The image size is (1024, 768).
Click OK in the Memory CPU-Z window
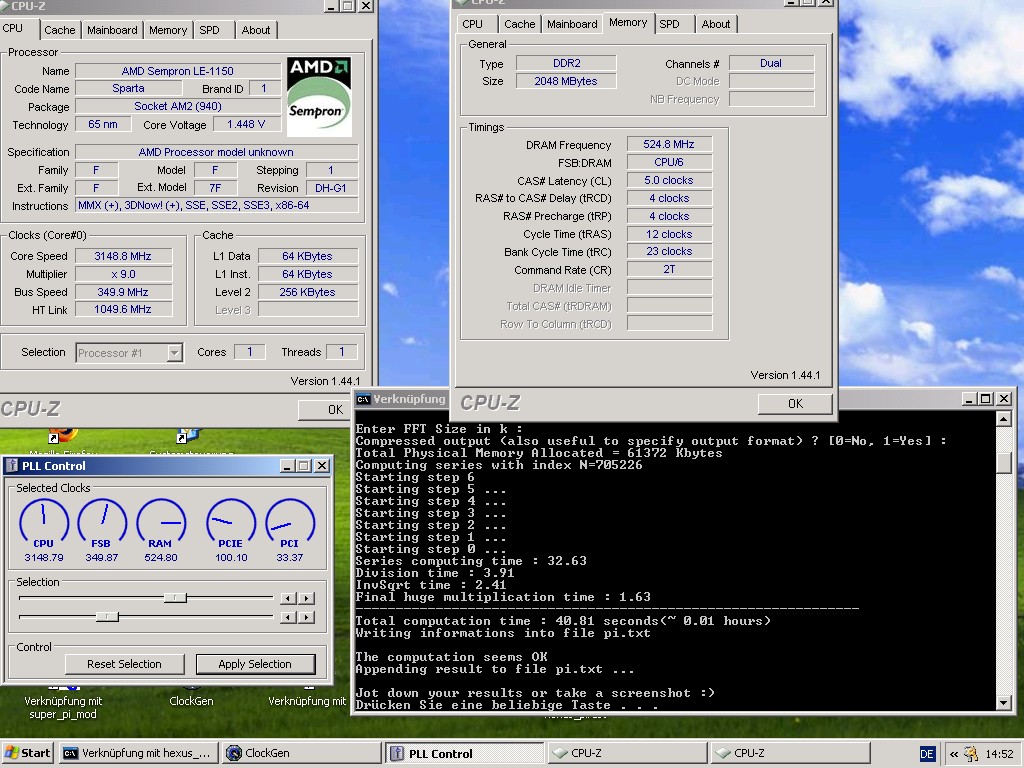(795, 404)
